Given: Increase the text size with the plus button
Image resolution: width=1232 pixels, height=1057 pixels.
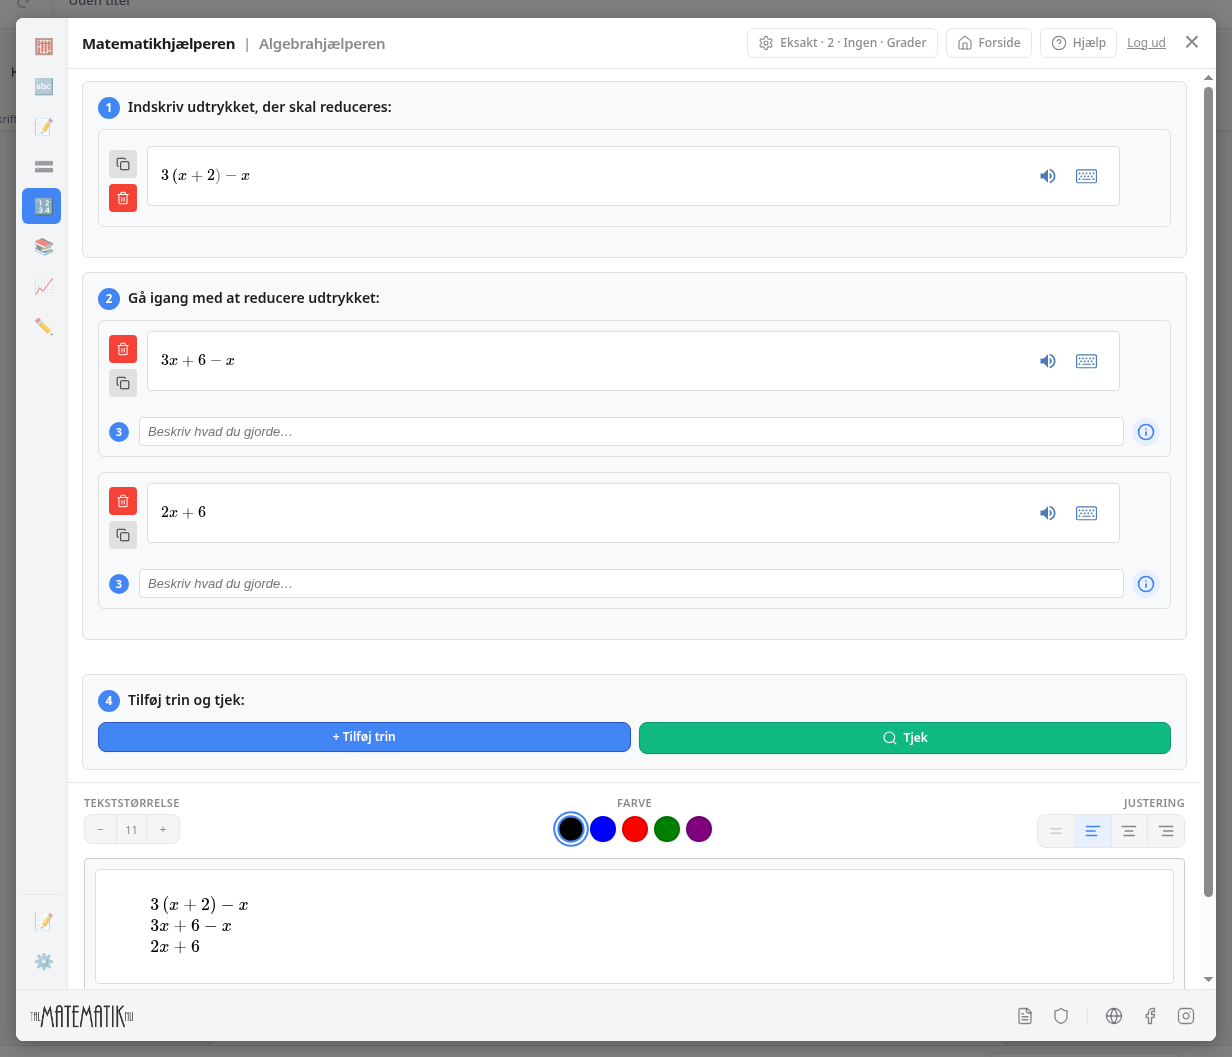Looking at the screenshot, I should click(x=163, y=829).
